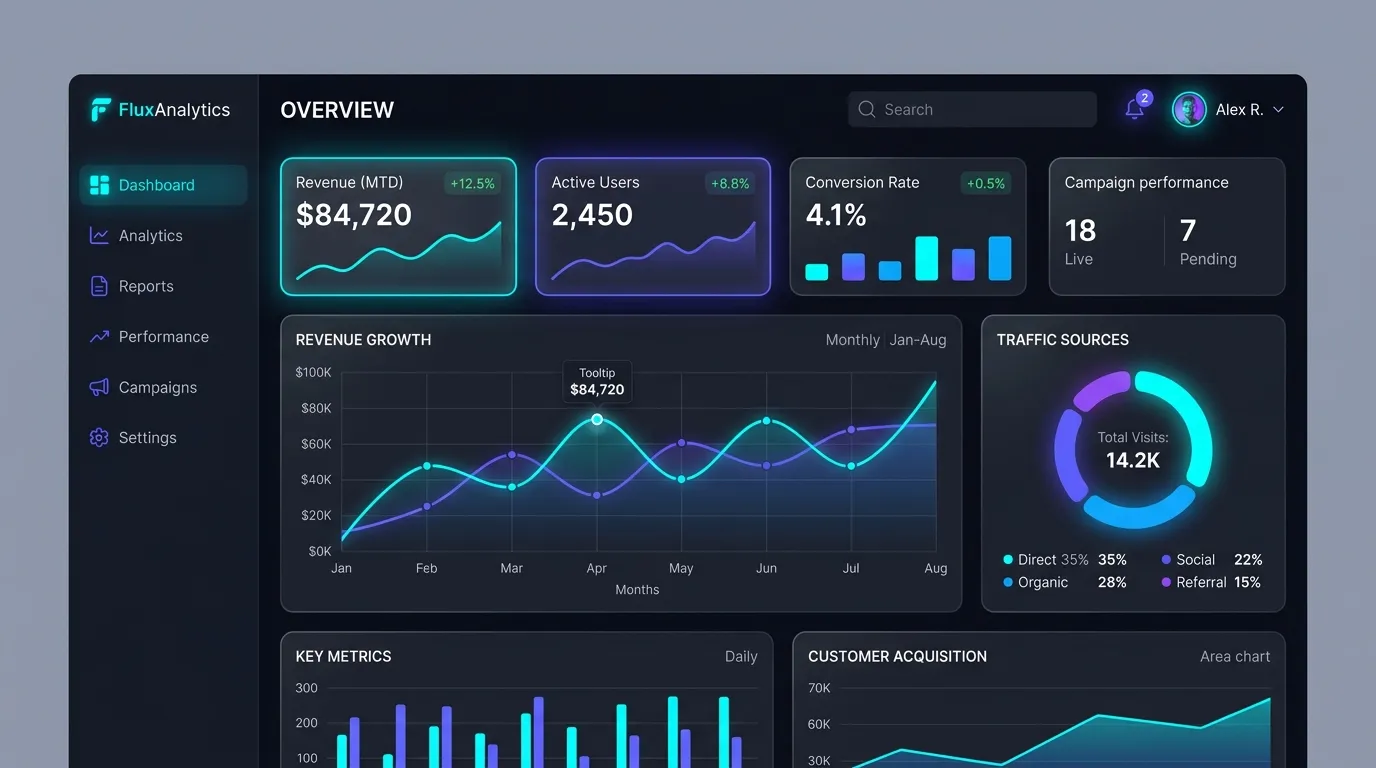Click the +12.5% badge on Revenue card

(x=473, y=183)
